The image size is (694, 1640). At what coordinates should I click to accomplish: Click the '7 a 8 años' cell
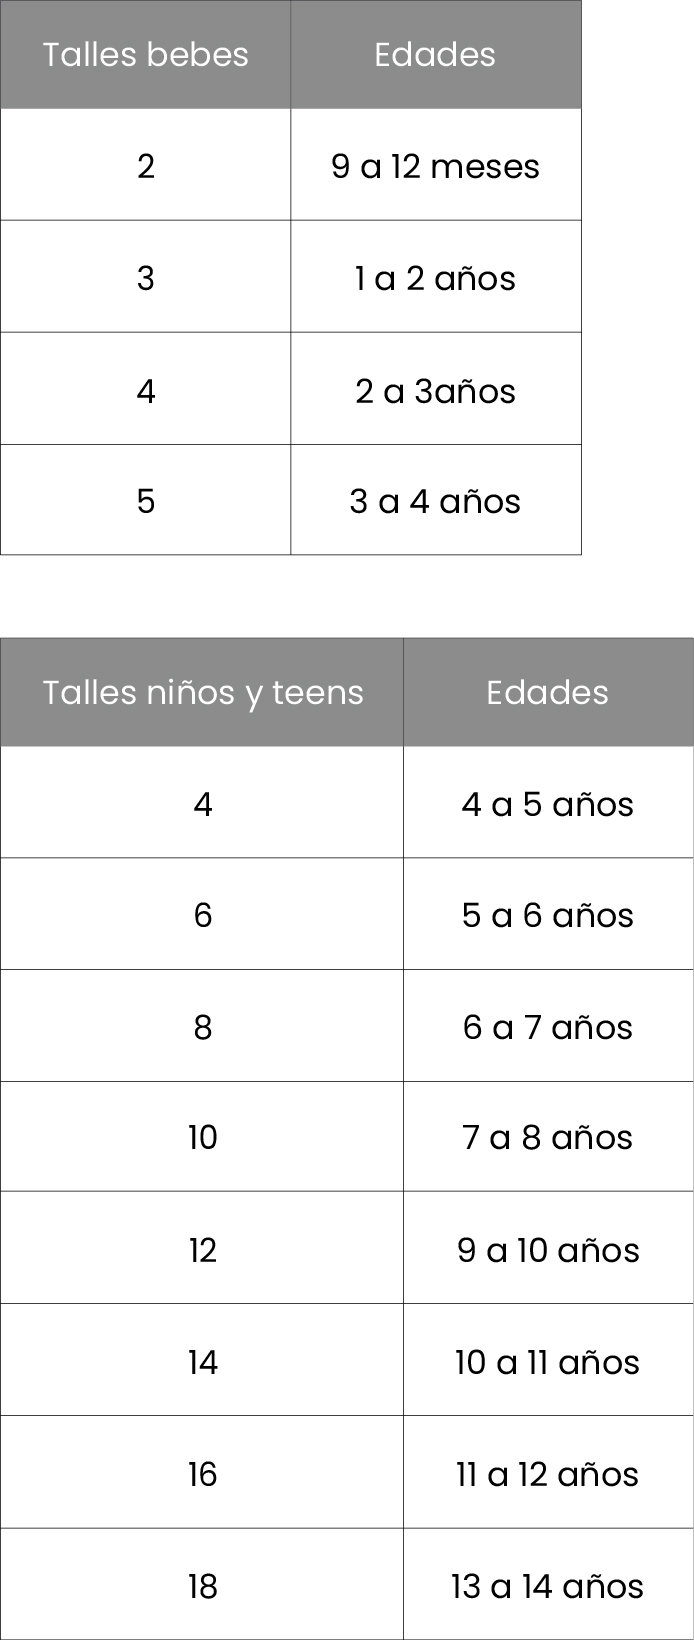(x=548, y=1137)
